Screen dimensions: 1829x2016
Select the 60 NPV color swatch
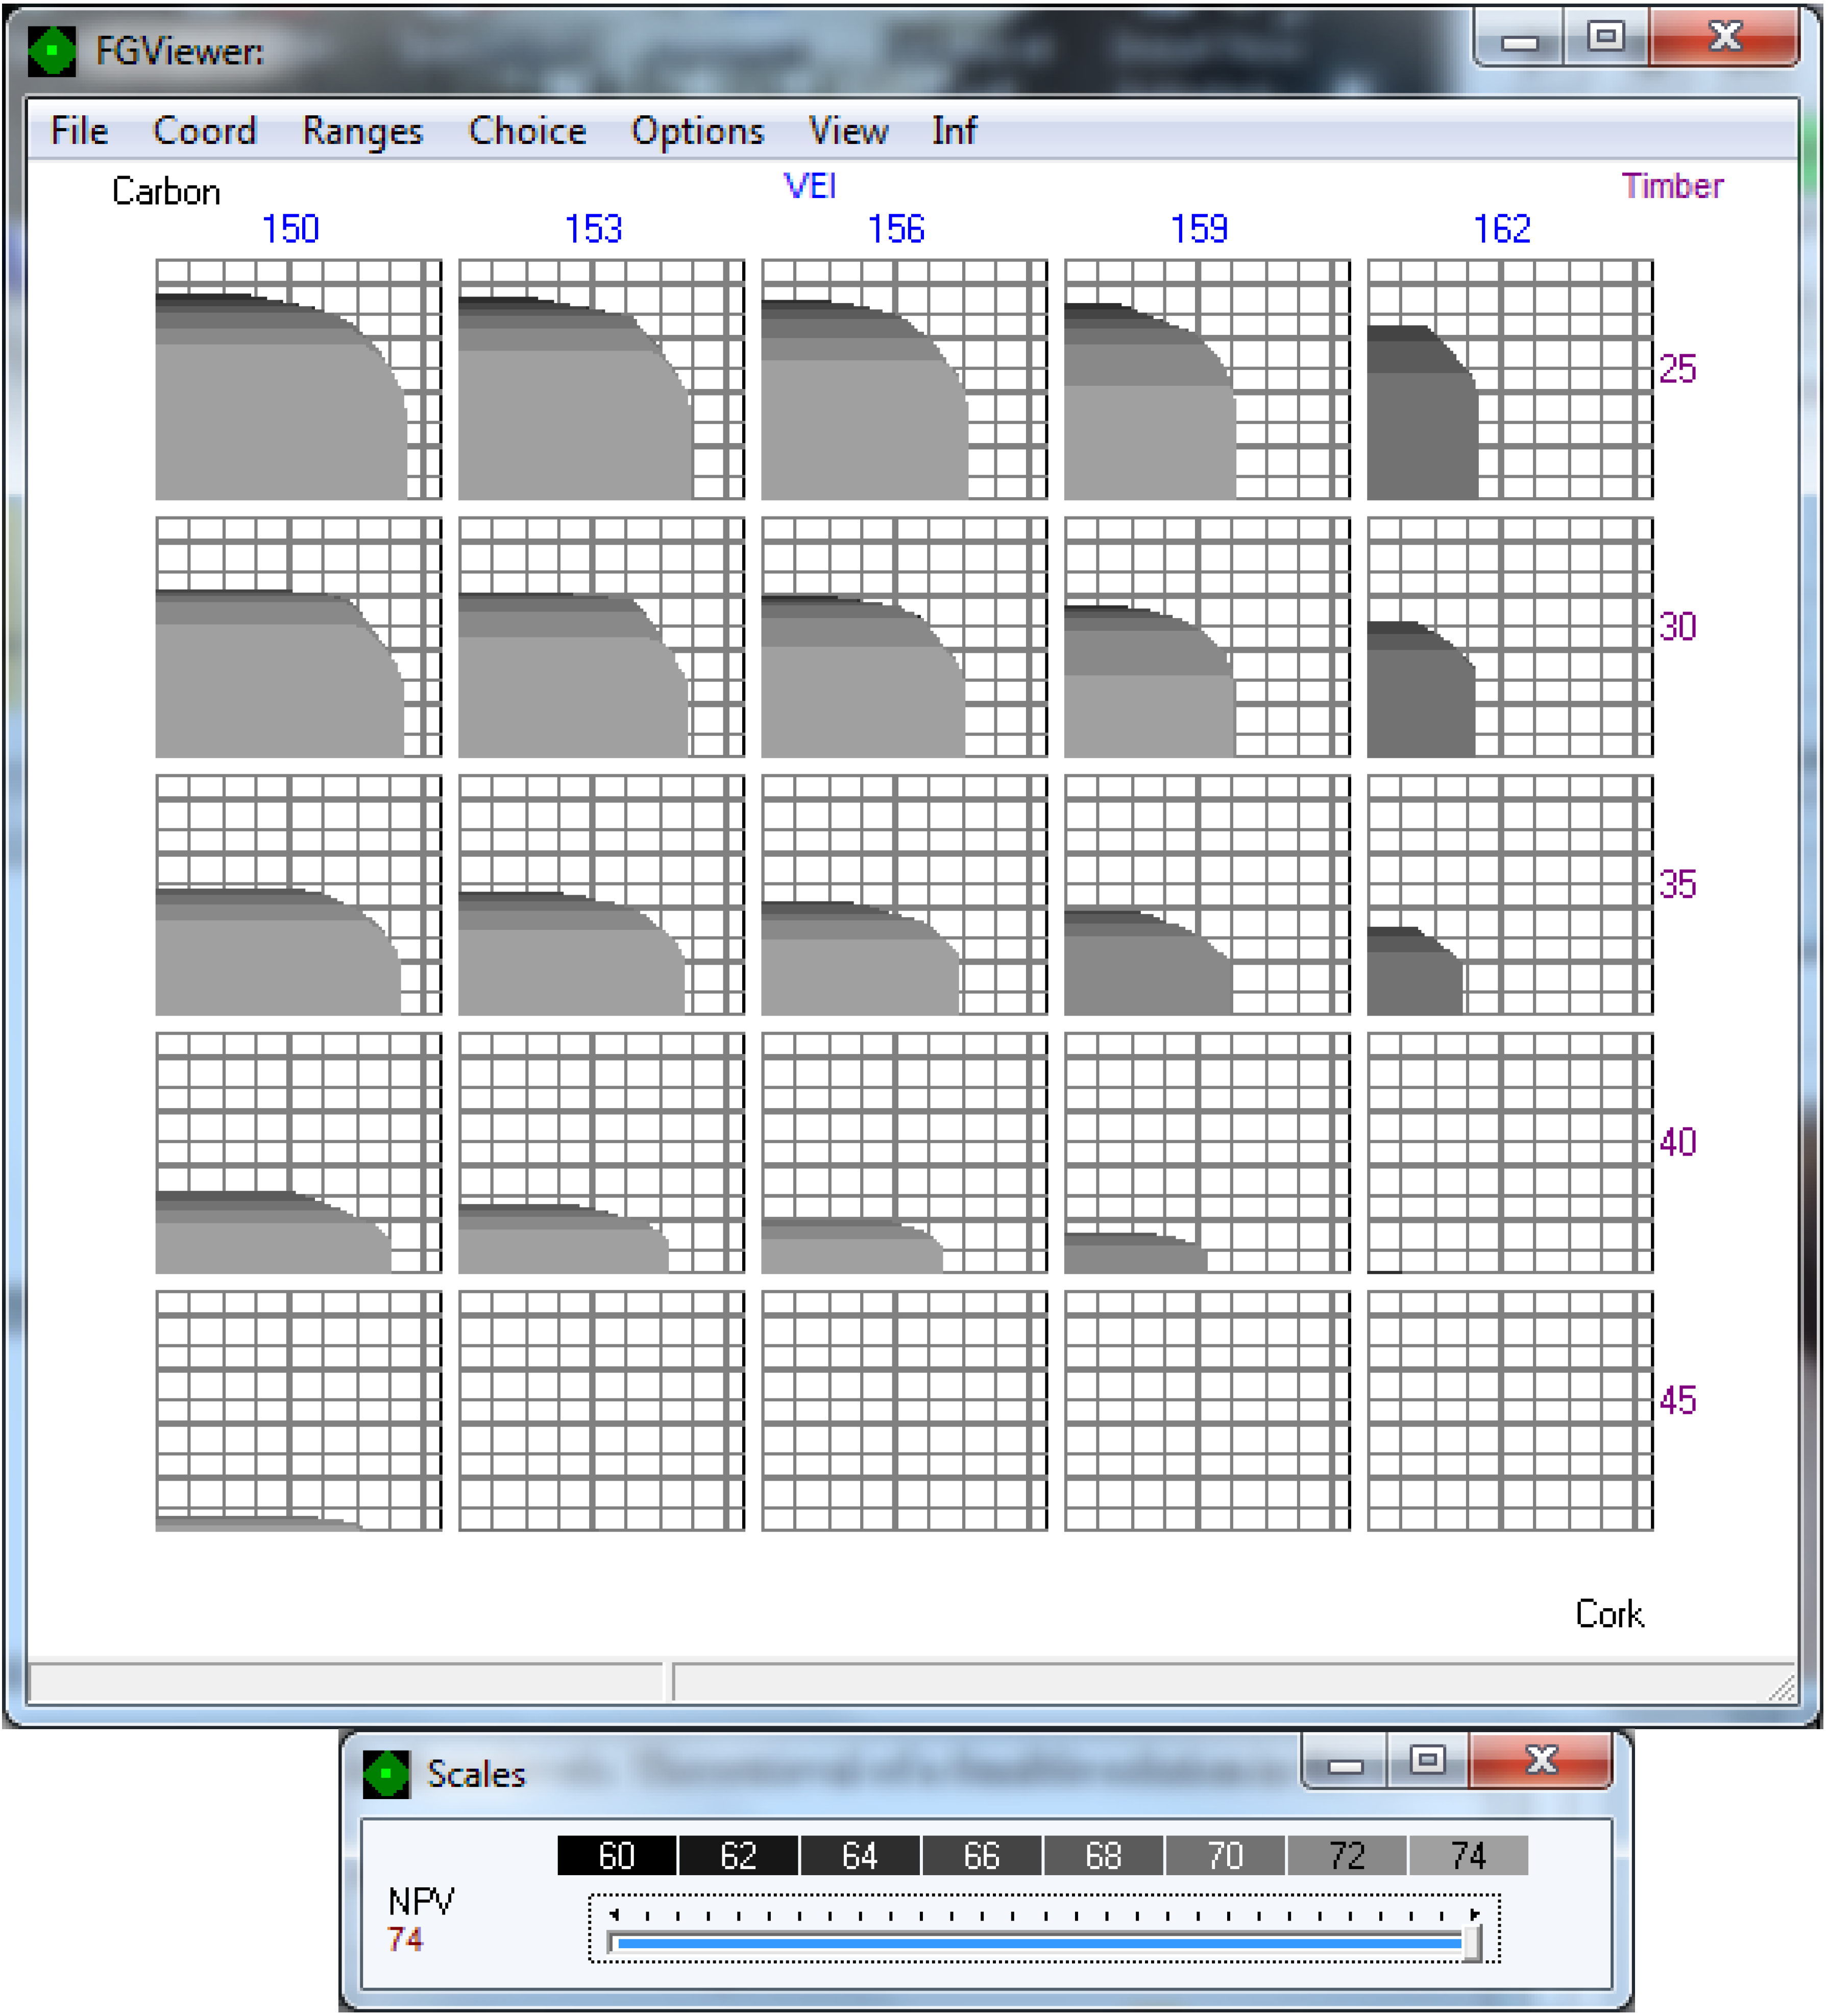[x=617, y=1856]
